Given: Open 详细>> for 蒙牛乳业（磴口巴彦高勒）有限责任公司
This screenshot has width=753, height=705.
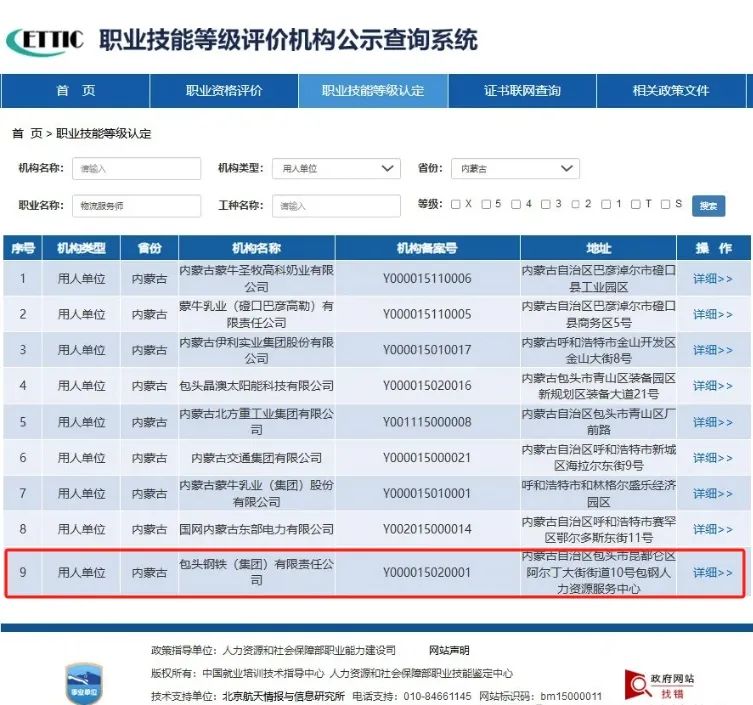Looking at the screenshot, I should pos(713,314).
